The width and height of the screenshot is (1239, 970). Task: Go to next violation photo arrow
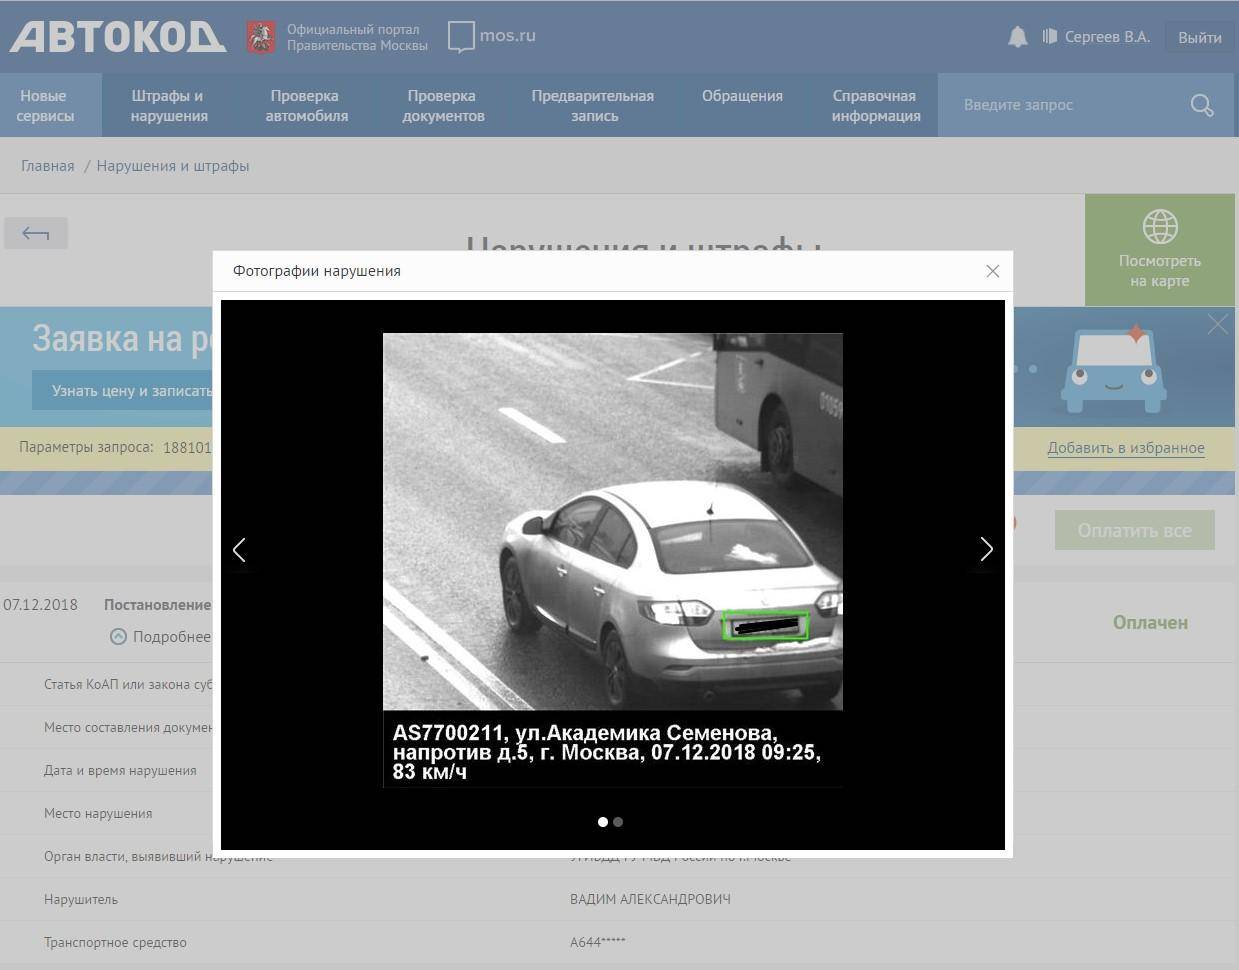coord(986,549)
